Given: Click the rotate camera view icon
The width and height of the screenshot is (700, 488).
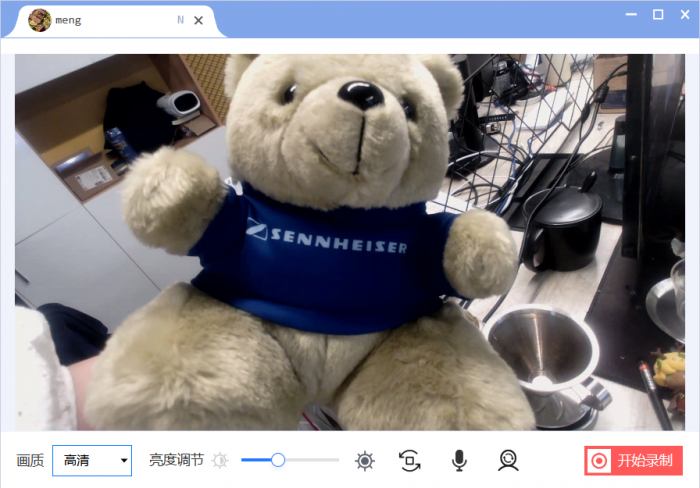Looking at the screenshot, I should click(409, 461).
